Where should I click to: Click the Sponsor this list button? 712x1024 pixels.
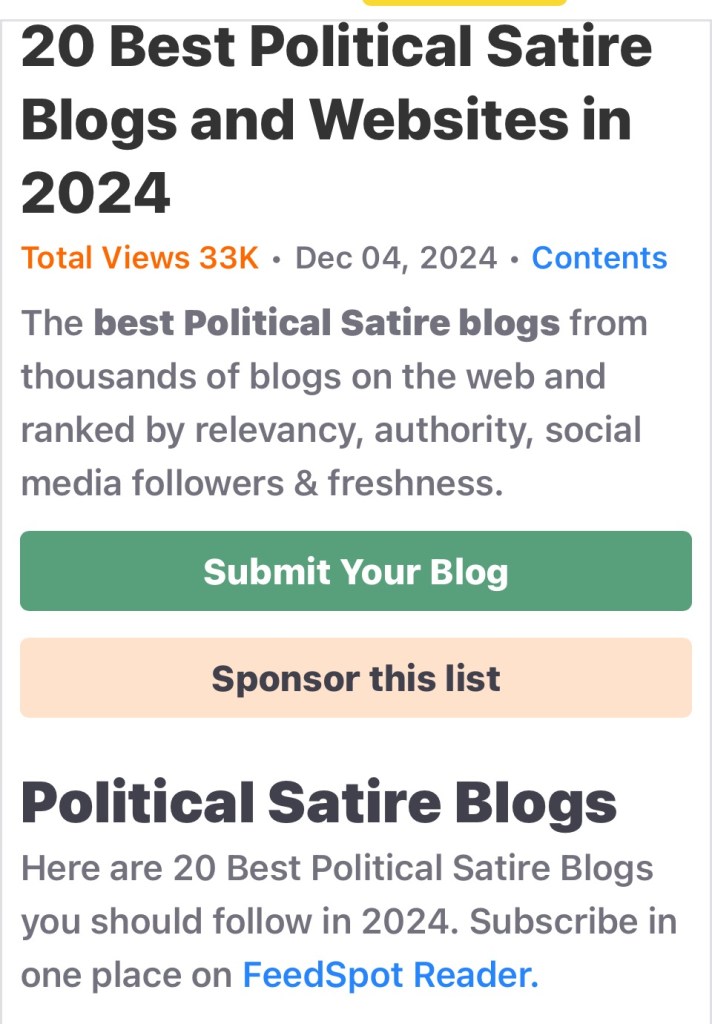[x=356, y=679]
